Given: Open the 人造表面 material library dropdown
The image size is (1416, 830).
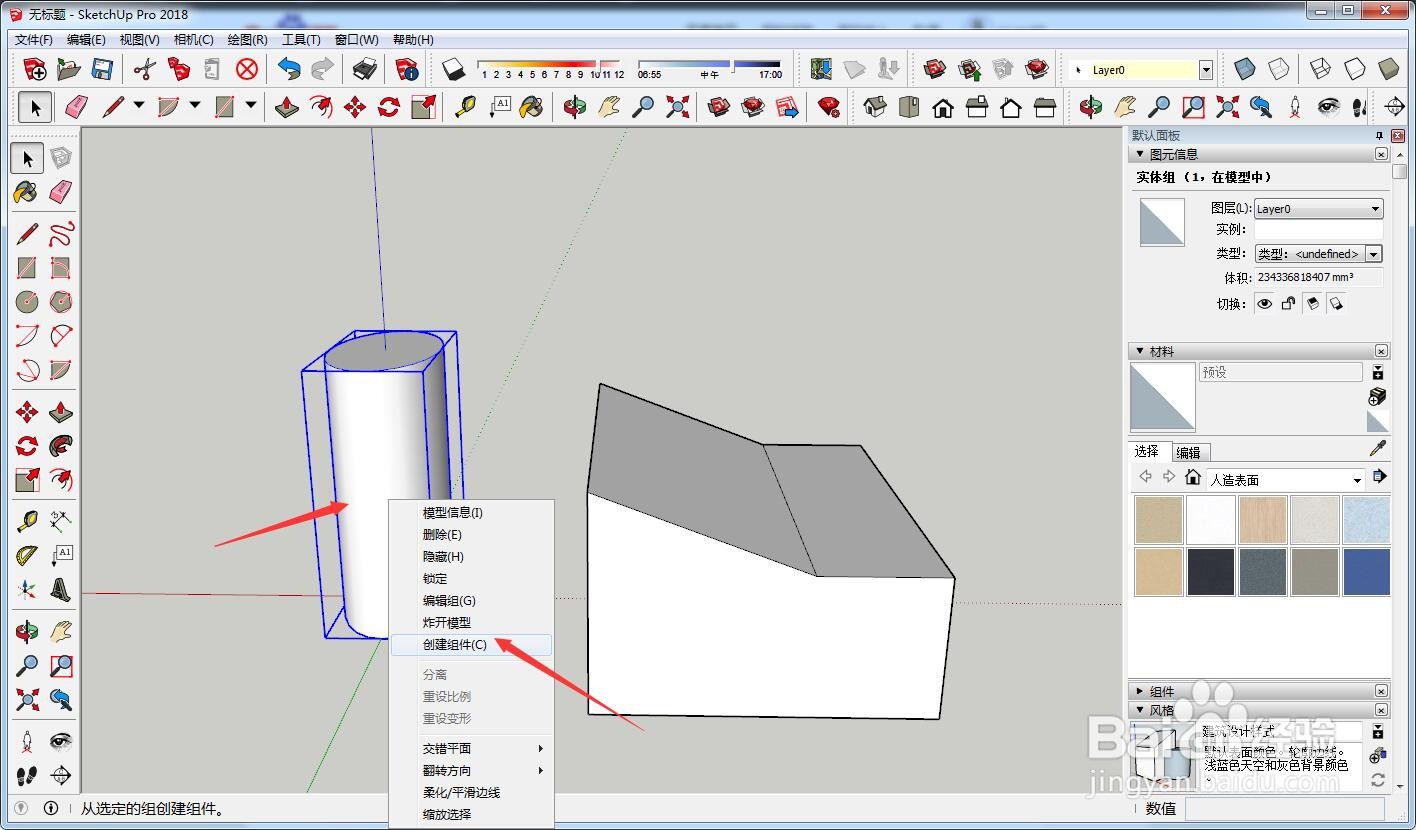Looking at the screenshot, I should tap(1286, 480).
